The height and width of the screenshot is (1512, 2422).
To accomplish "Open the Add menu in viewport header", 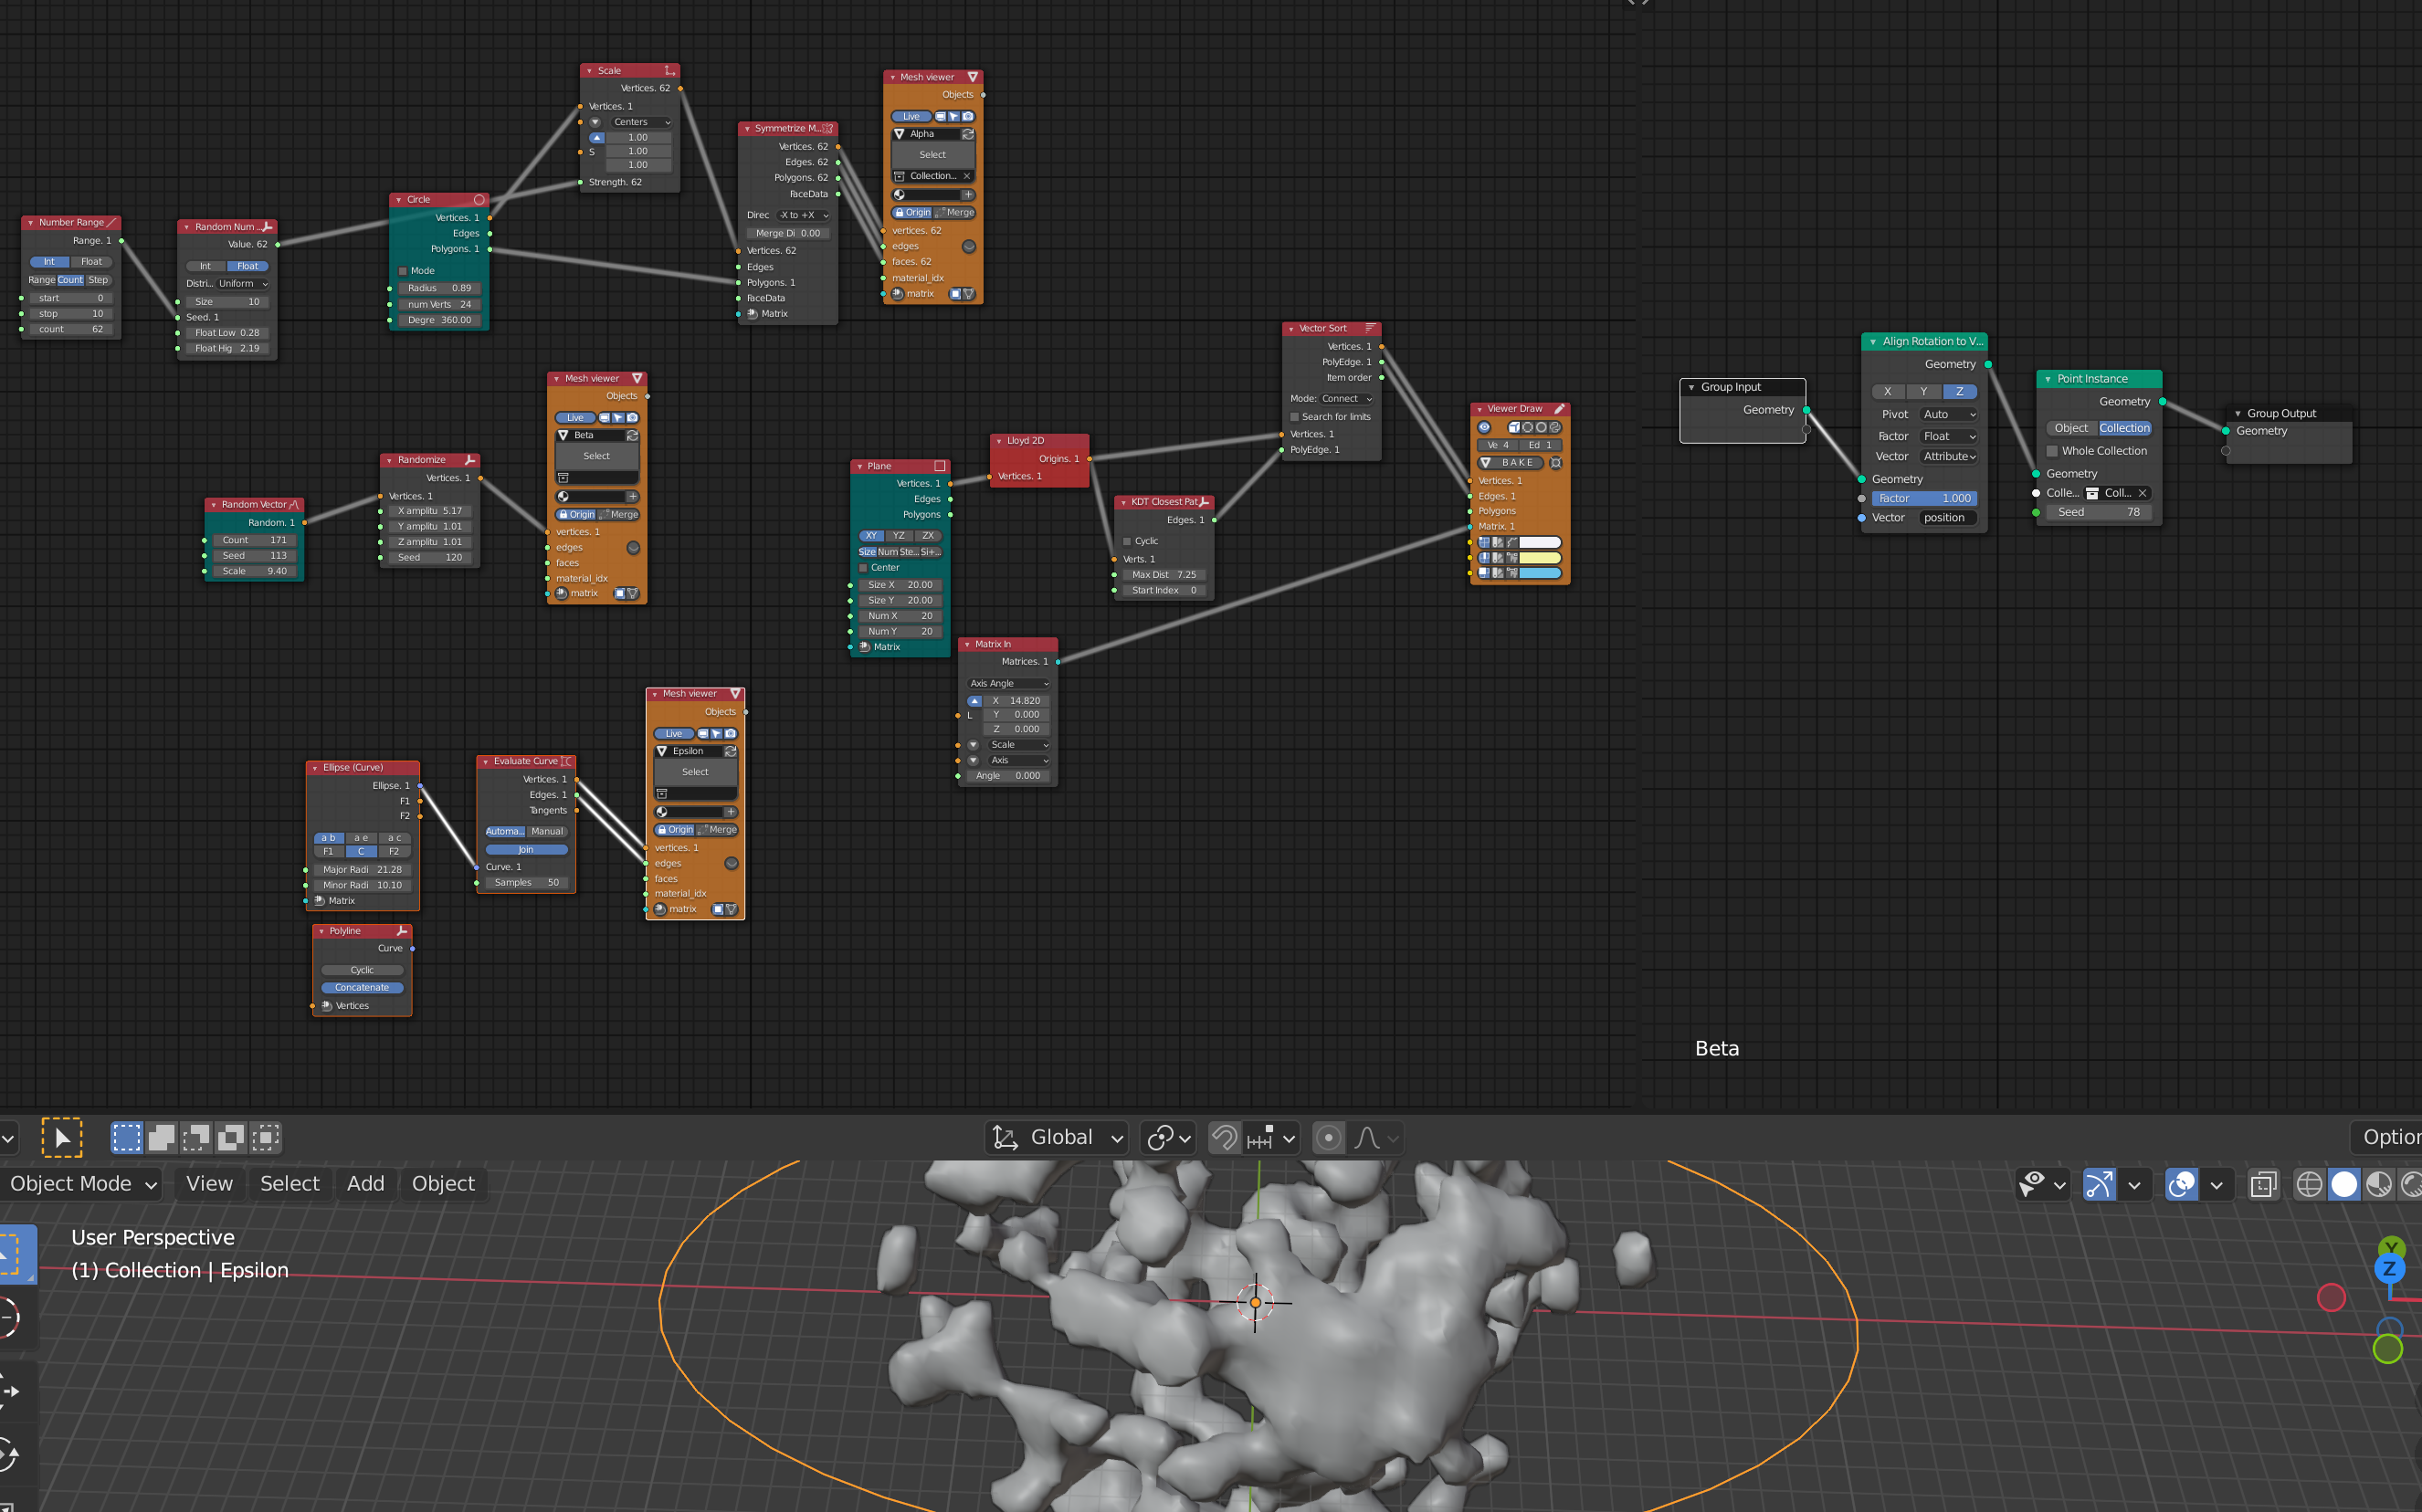I will (x=365, y=1184).
